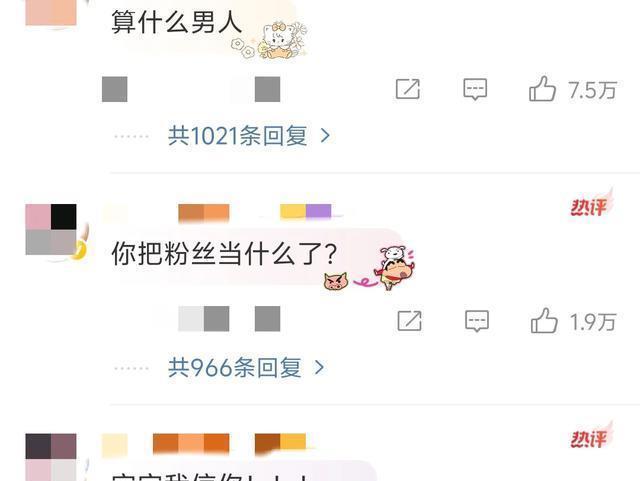640x481 pixels.
Task: Open third commenter's avatar at bottom
Action: point(51,457)
